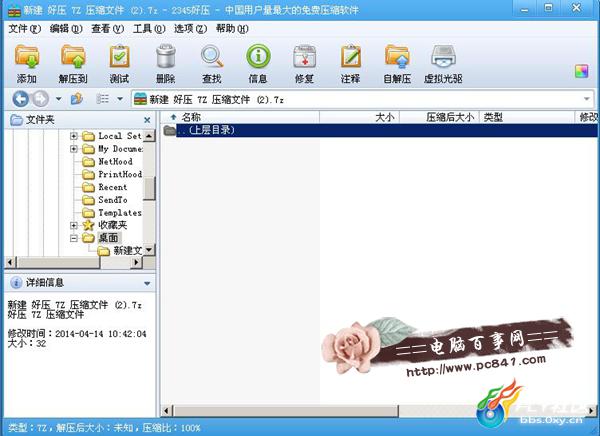Screen dimensions: 600x436
Task: Click the 测试 (Test) toolbar icon
Action: 119,57
